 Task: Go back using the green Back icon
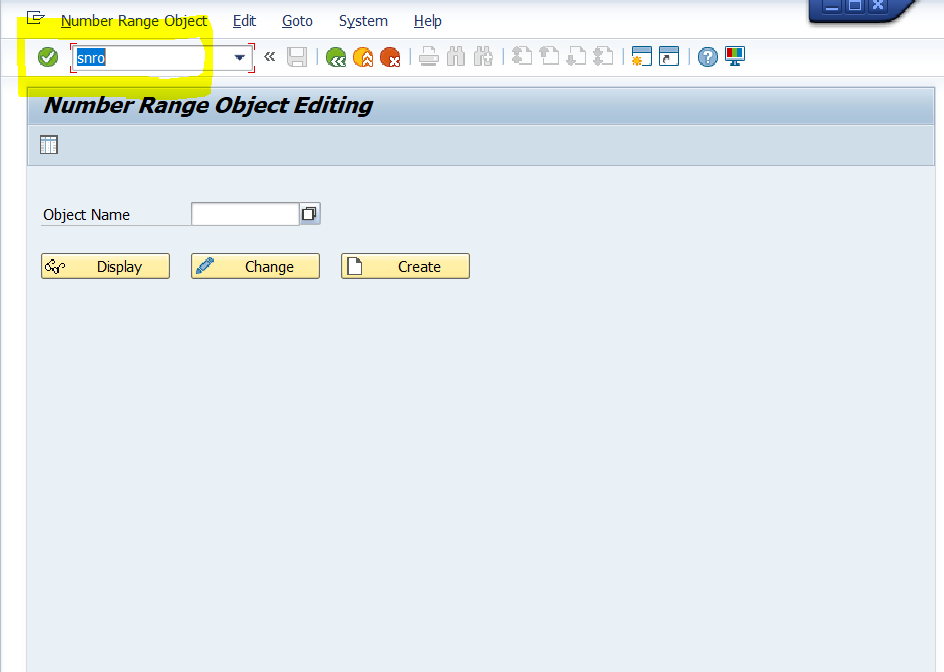(x=336, y=57)
